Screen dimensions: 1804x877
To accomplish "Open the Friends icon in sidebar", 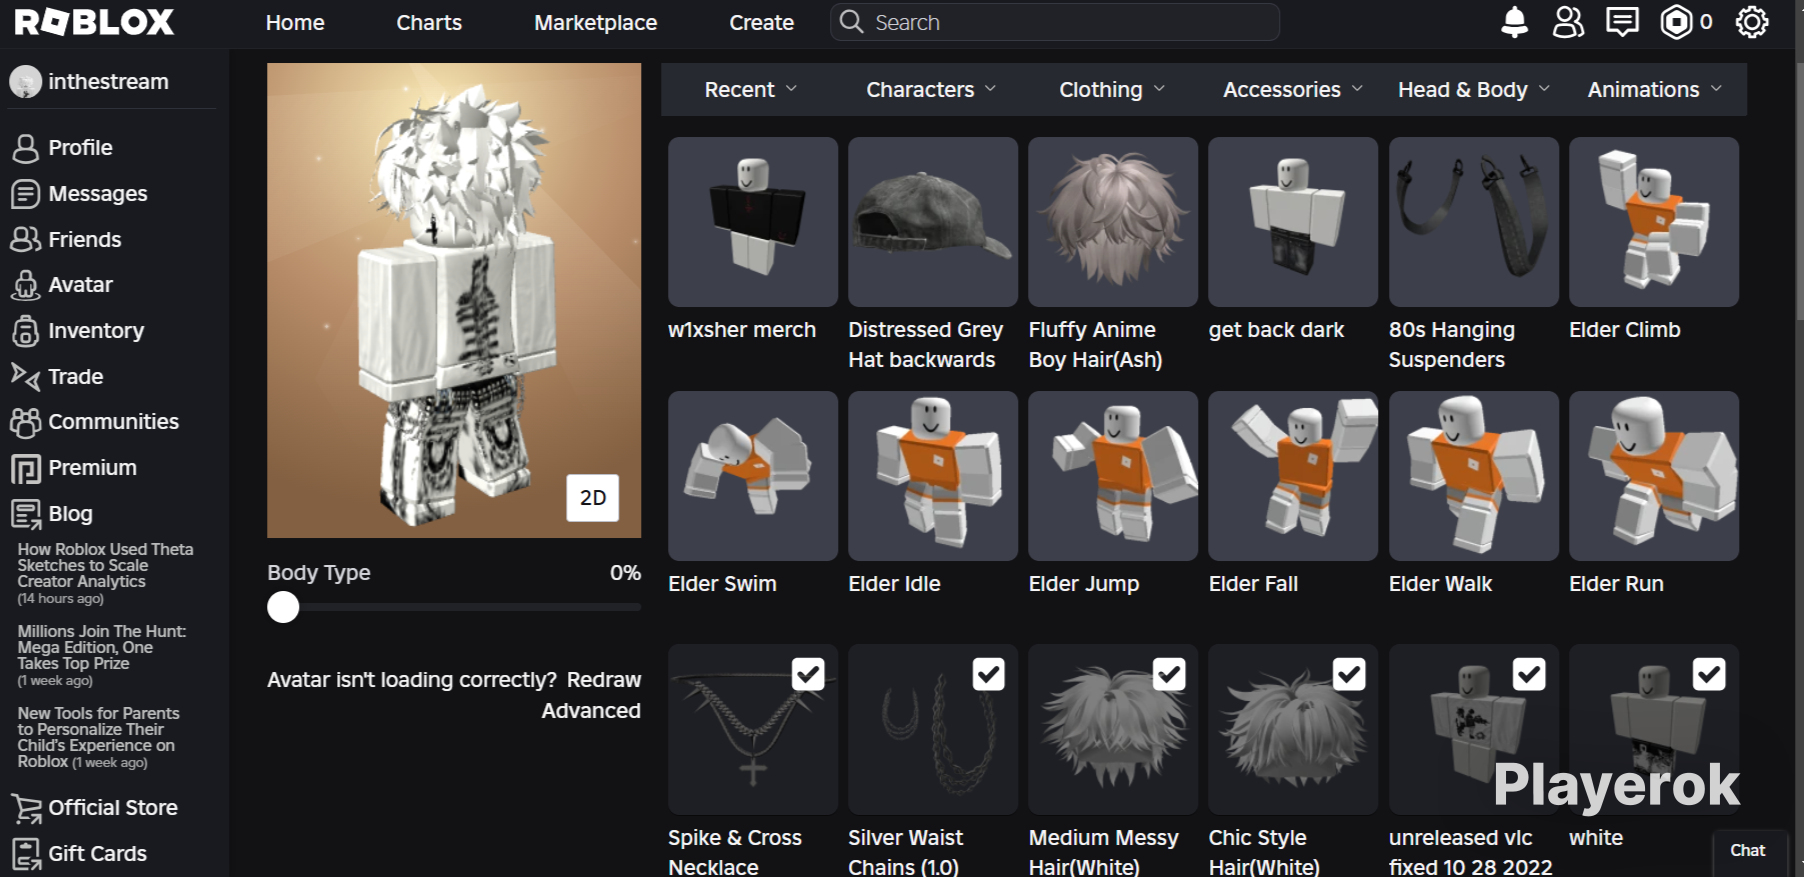I will click(x=25, y=240).
